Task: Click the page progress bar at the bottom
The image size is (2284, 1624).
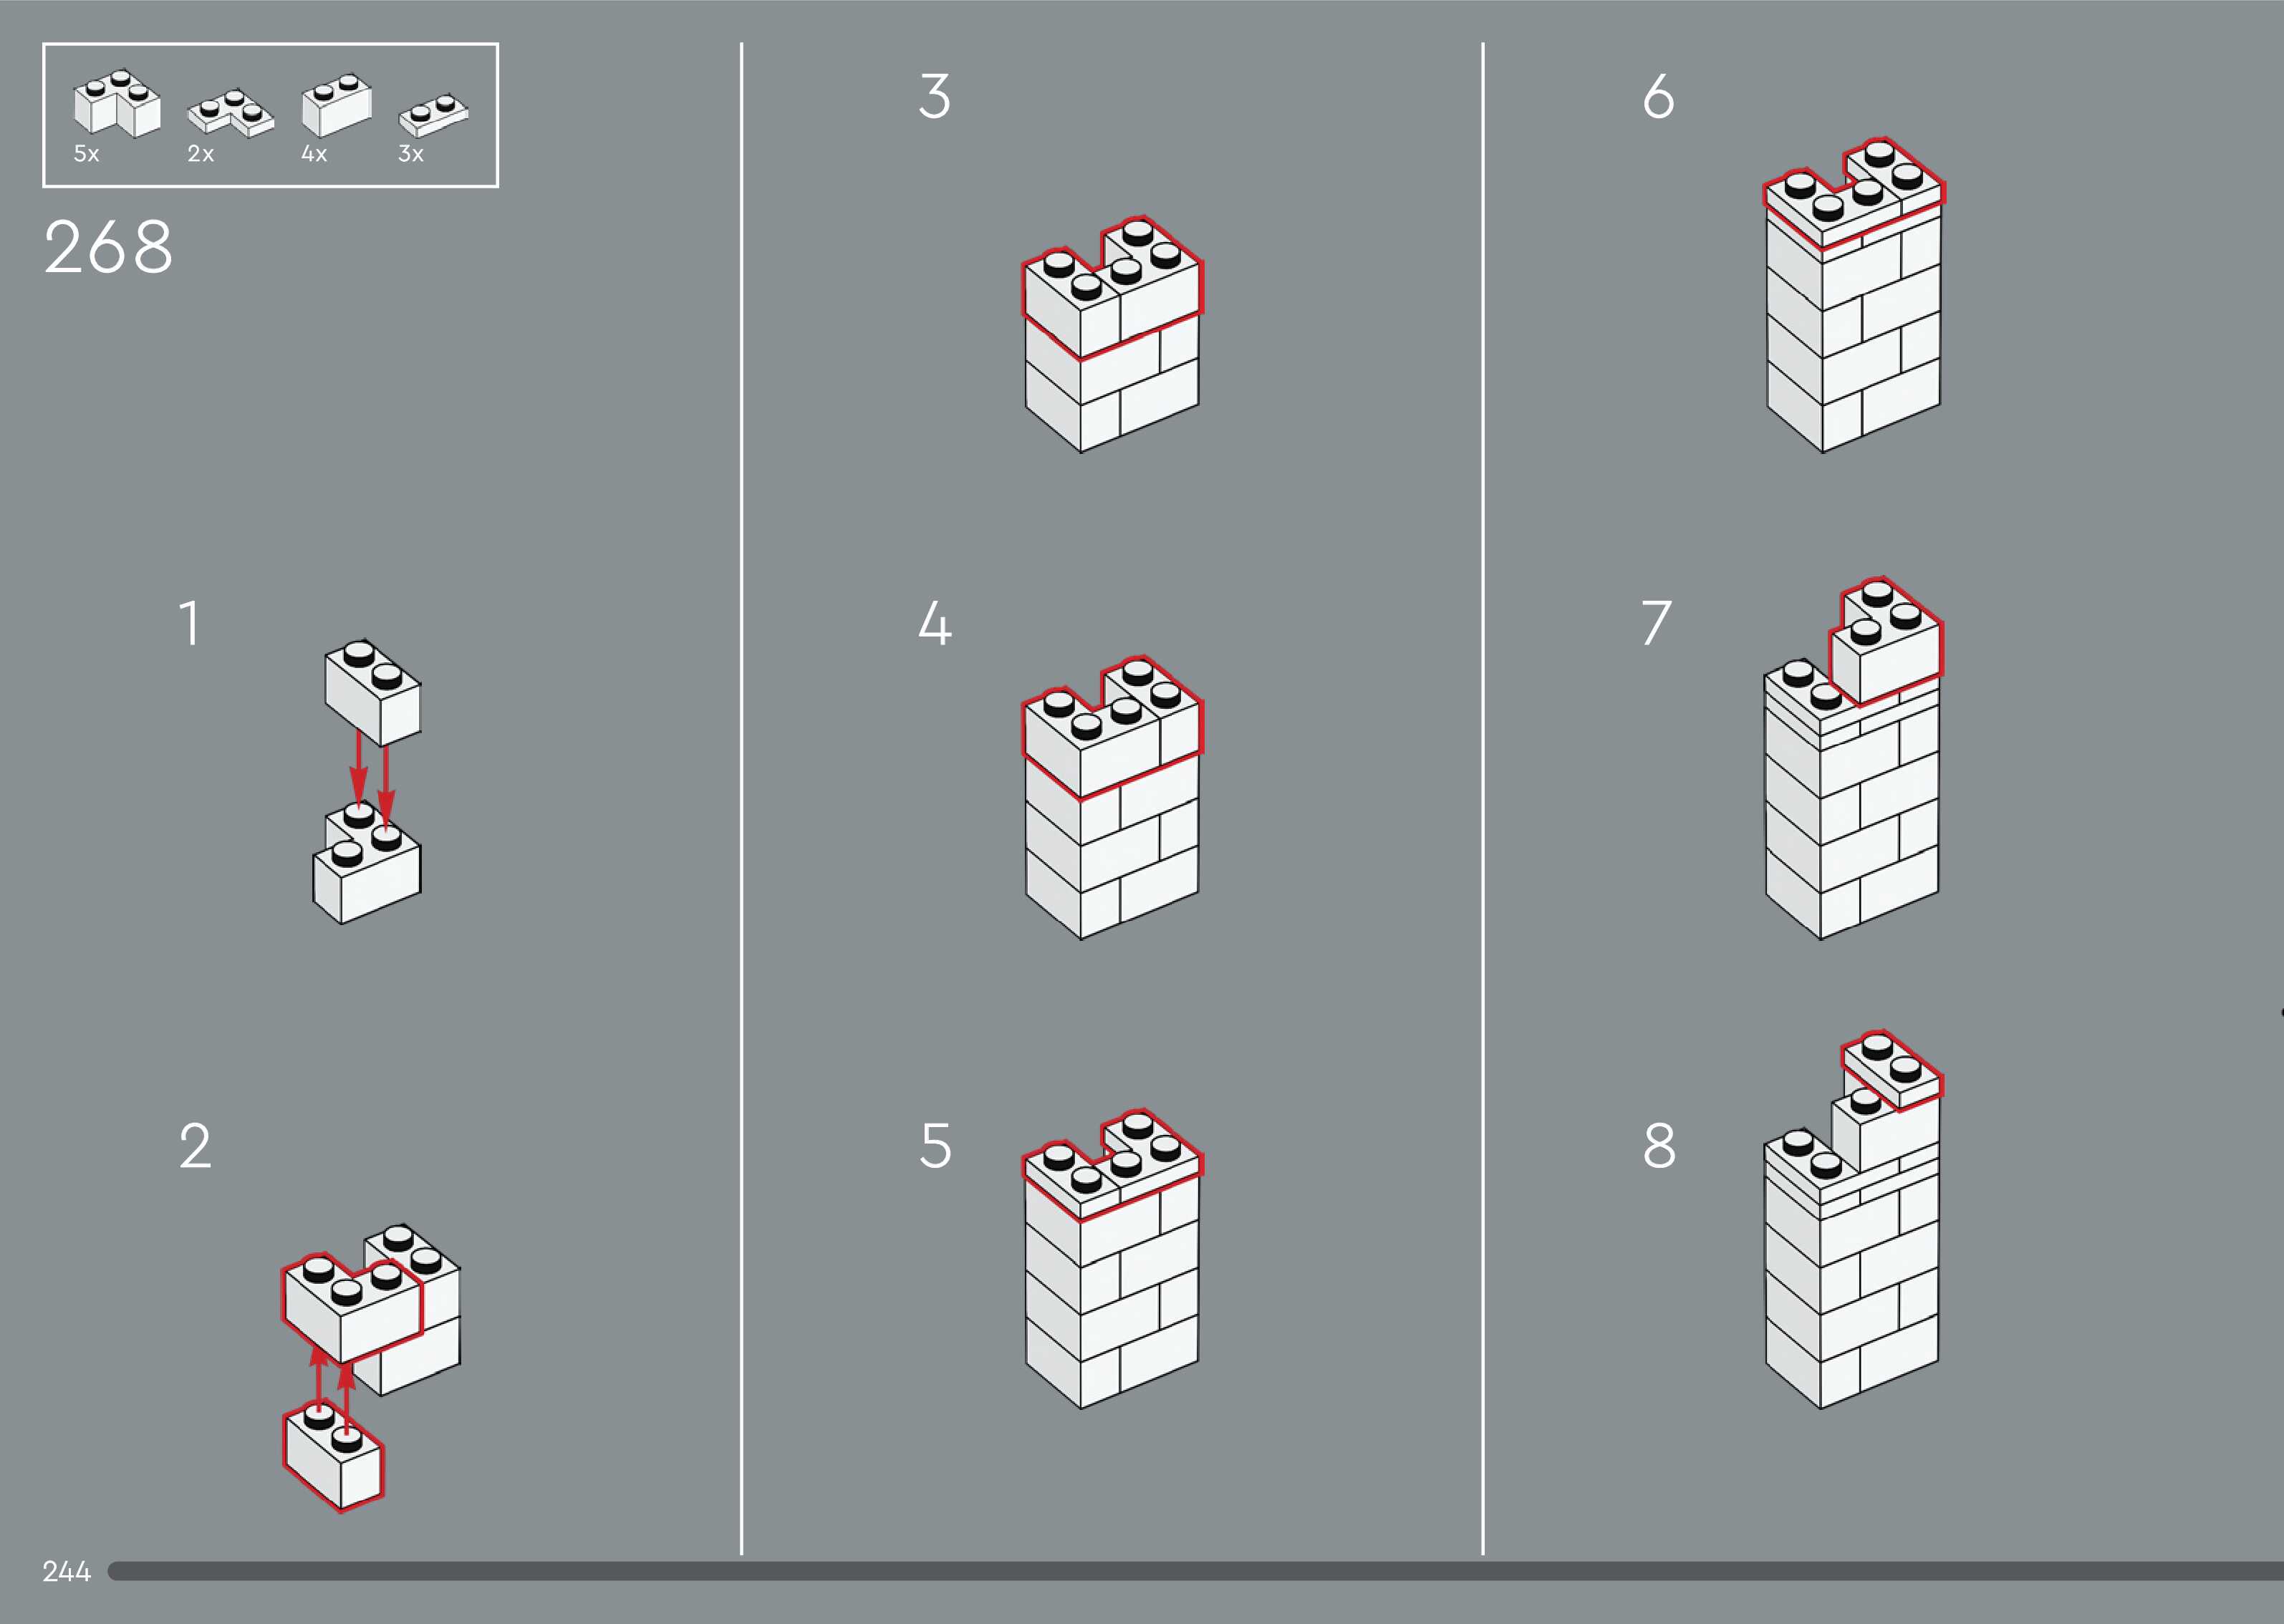Action: [x=1195, y=1571]
